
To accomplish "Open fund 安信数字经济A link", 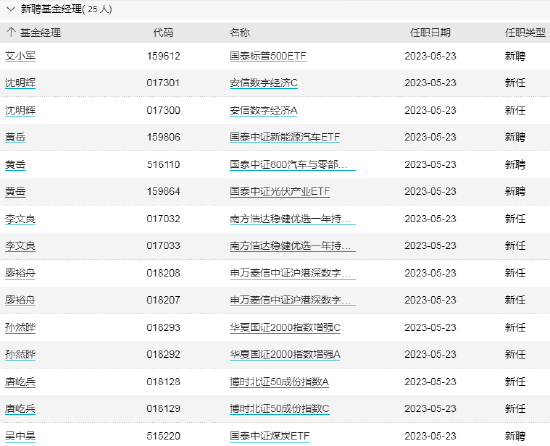I will tap(263, 110).
